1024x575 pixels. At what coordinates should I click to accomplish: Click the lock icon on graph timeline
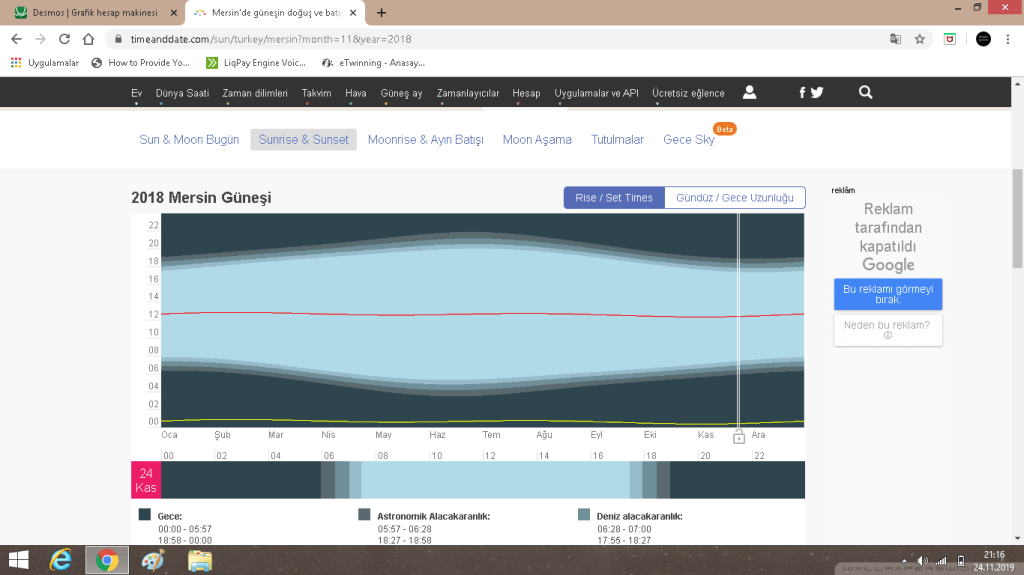click(x=739, y=437)
